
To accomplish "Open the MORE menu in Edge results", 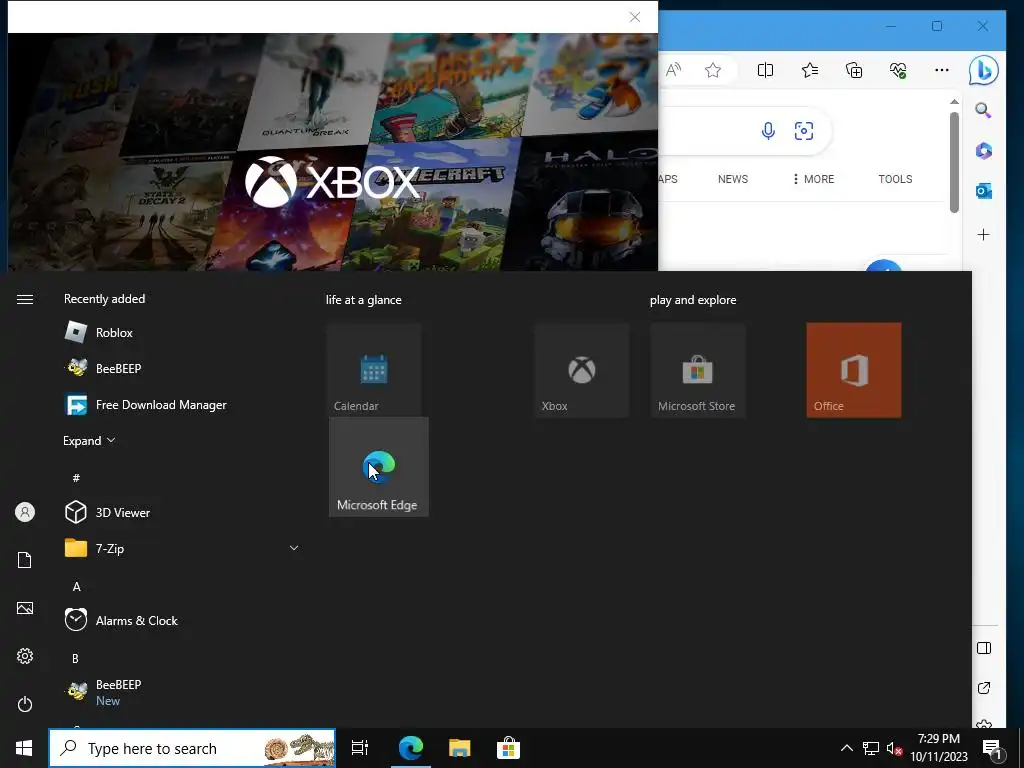I will pyautogui.click(x=813, y=179).
